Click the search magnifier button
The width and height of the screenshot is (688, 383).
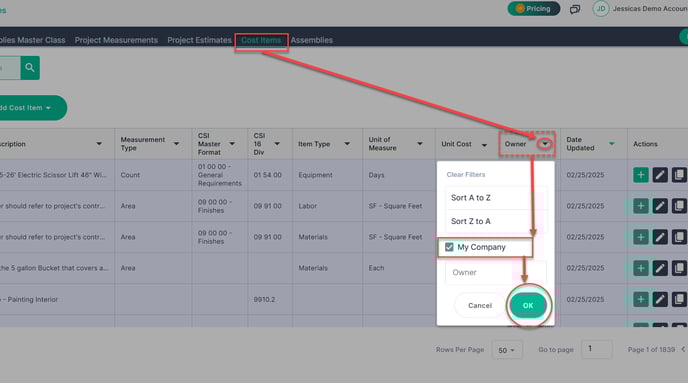click(x=30, y=68)
